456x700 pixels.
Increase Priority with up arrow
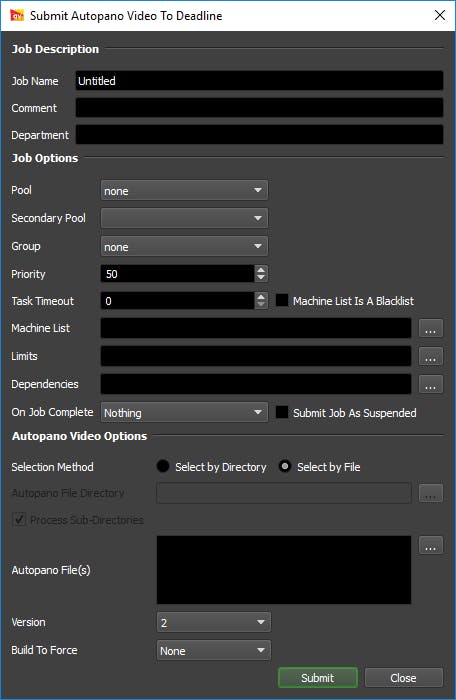[261, 270]
